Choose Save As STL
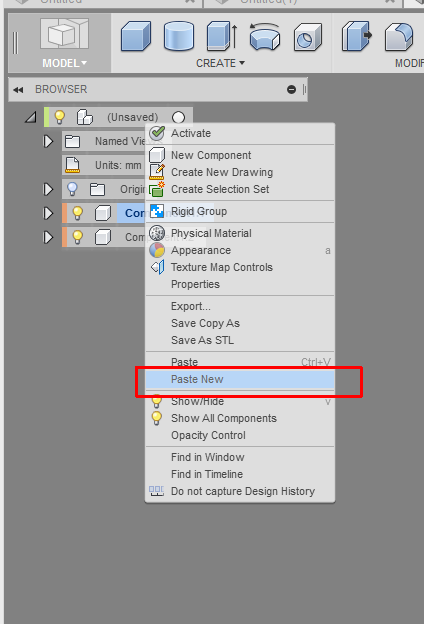Viewport: 424px width, 624px height. click(240, 341)
